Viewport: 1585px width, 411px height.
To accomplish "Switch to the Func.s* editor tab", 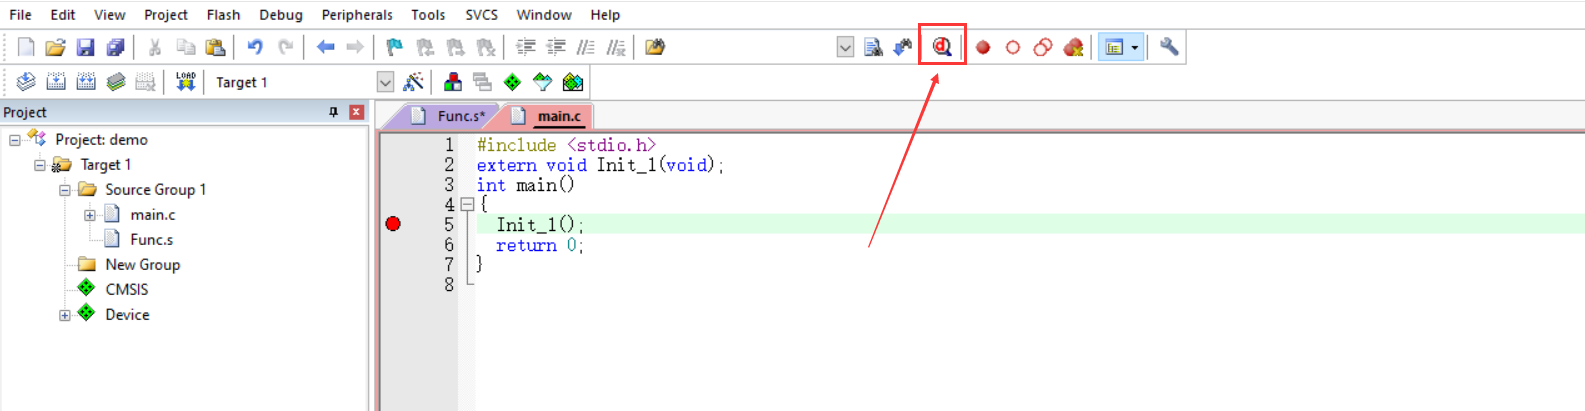I will point(448,116).
